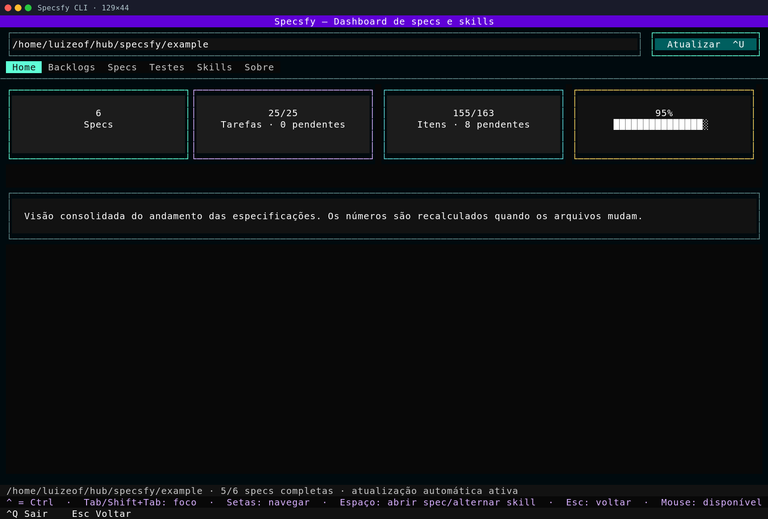Viewport: 768px width, 519px height.
Task: Open the Backlogs tab
Action: pyautogui.click(x=72, y=67)
